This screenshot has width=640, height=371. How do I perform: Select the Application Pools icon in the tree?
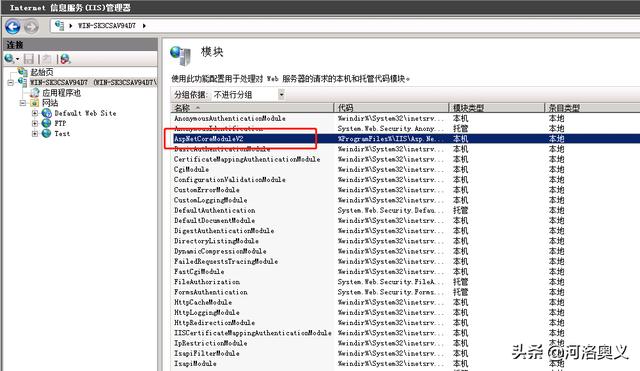[35, 93]
